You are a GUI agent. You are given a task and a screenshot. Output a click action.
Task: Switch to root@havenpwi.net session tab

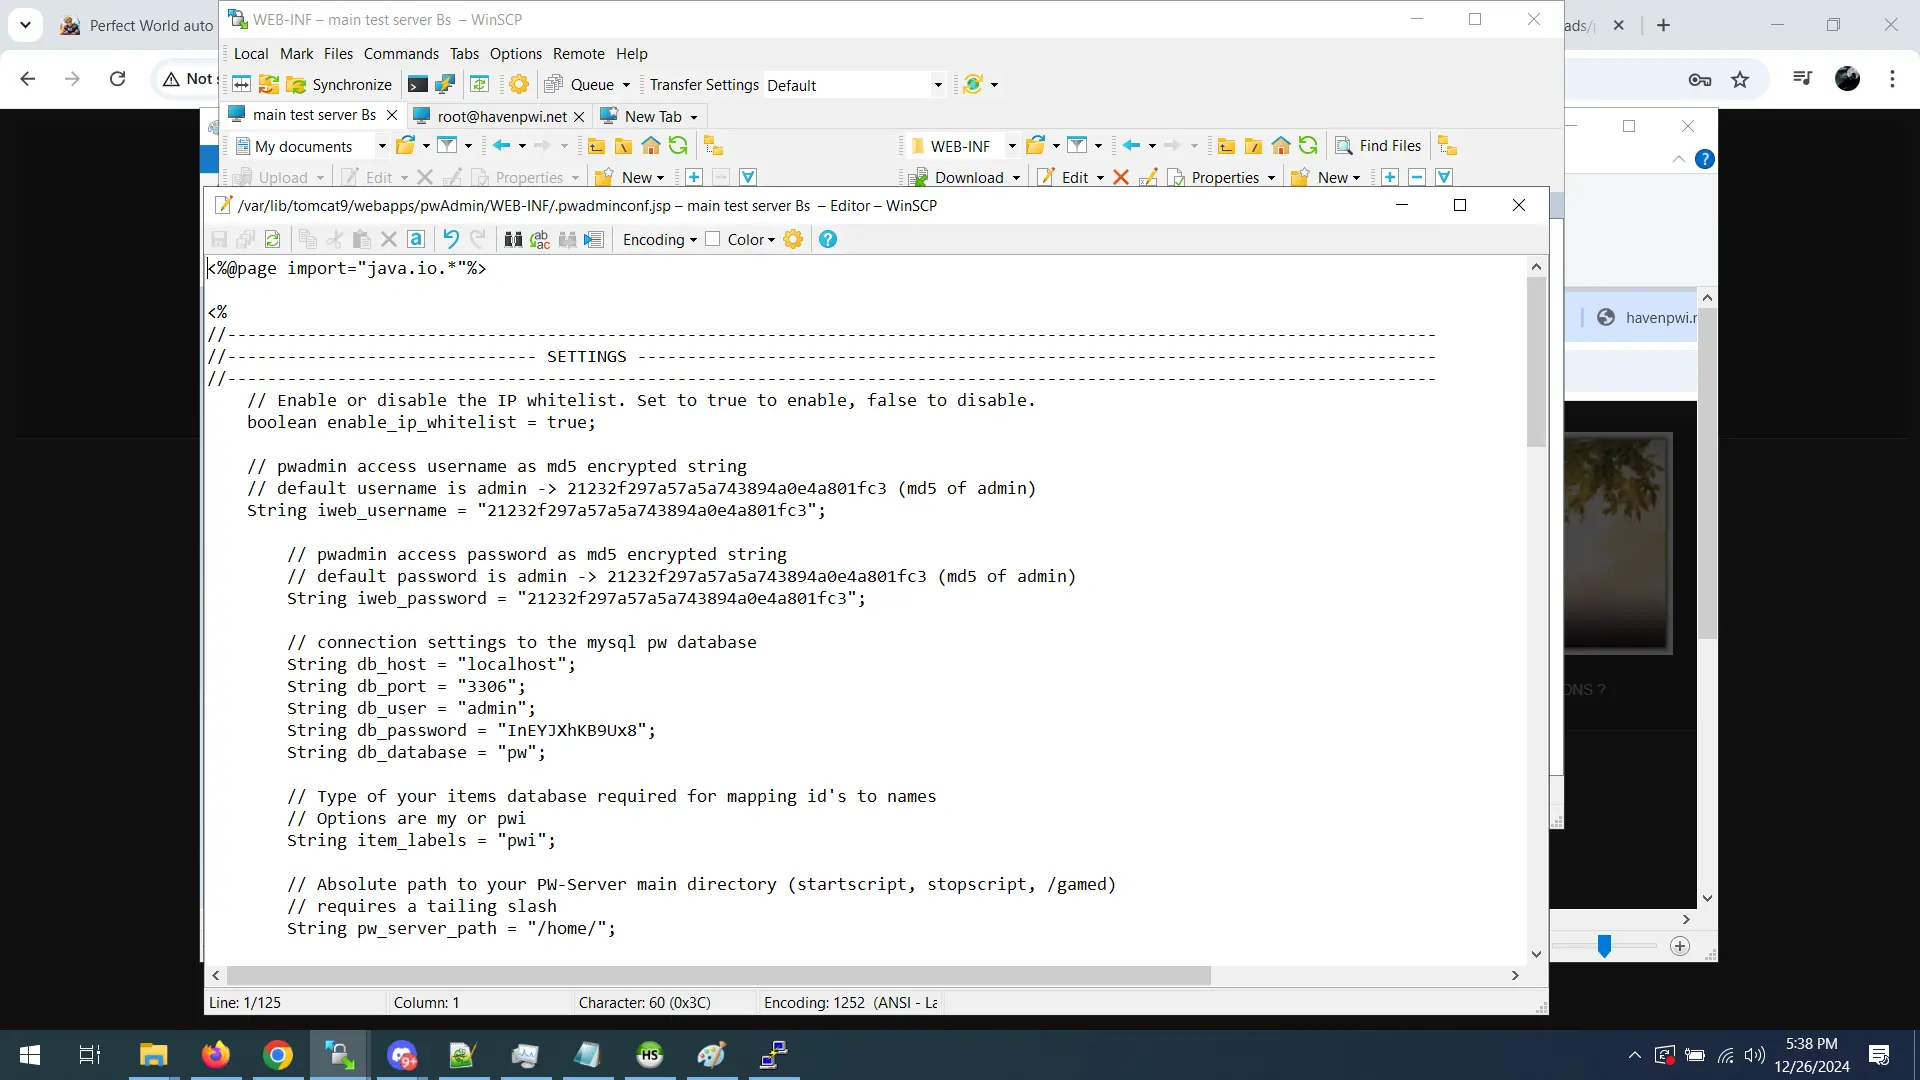pyautogui.click(x=501, y=116)
